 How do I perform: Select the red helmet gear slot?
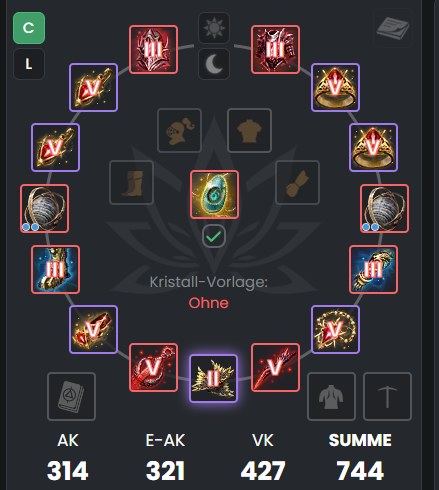point(153,49)
